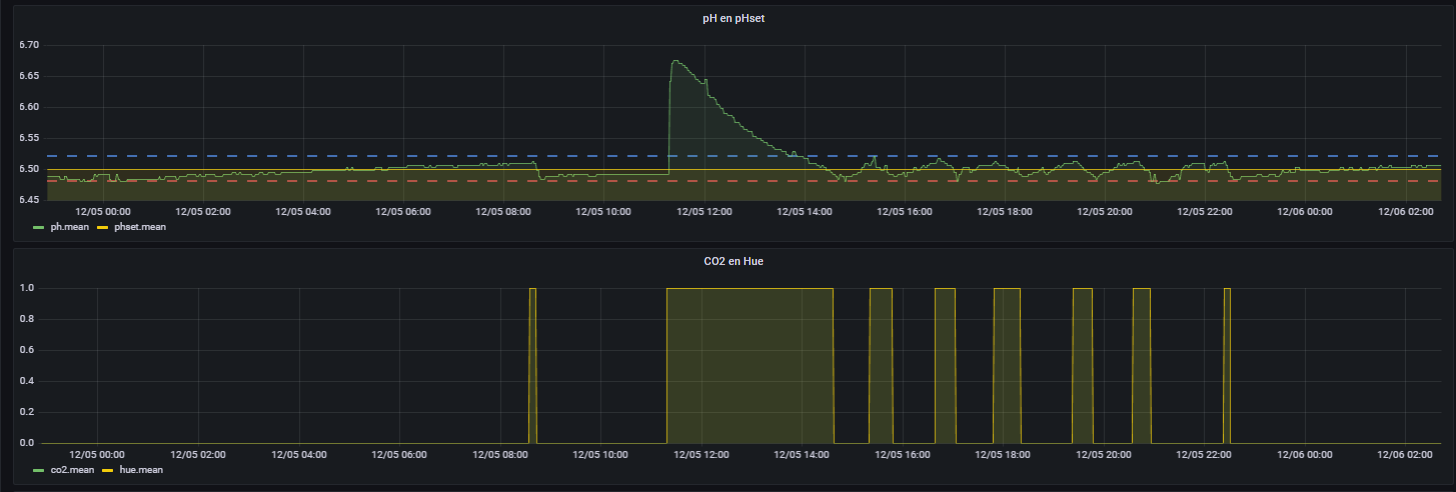
Task: Click the pH spike peak near 5.67
Action: point(675,62)
